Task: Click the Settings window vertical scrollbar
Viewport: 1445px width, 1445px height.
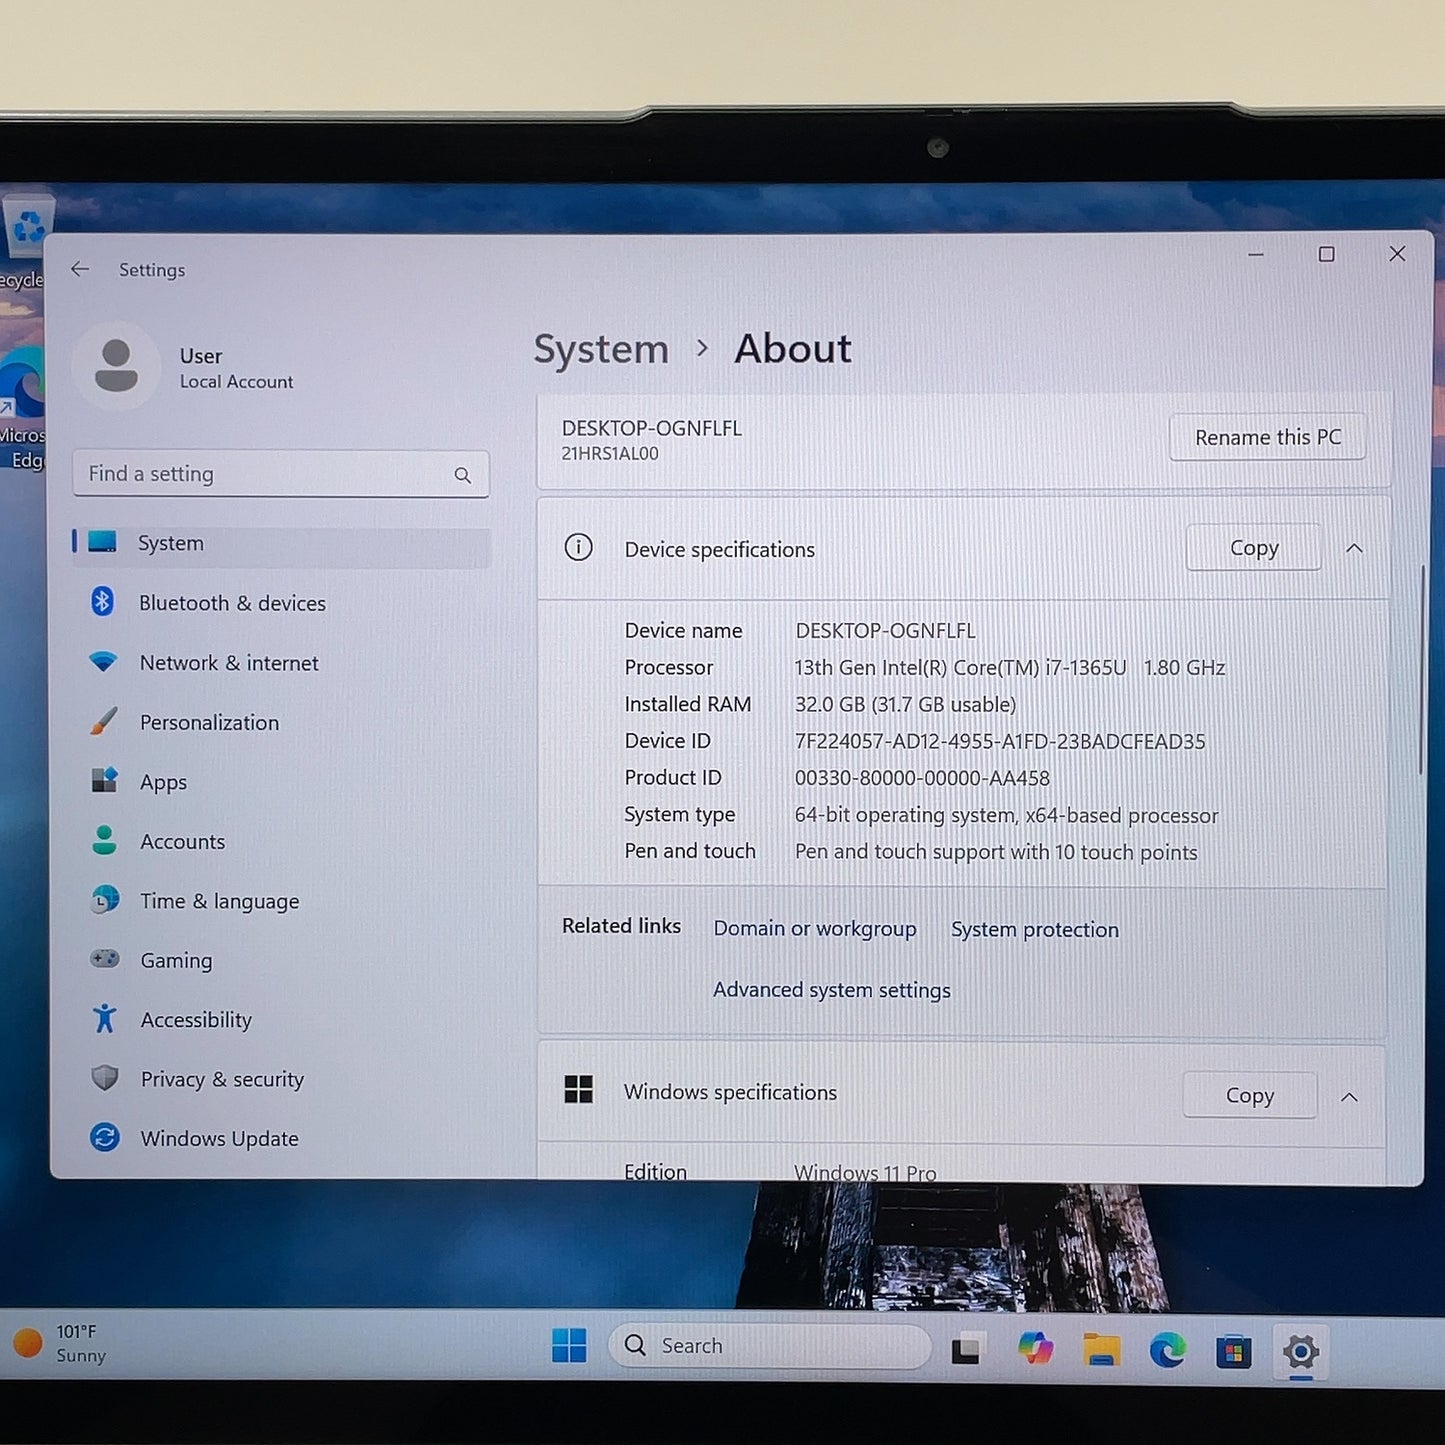Action: [1420, 670]
